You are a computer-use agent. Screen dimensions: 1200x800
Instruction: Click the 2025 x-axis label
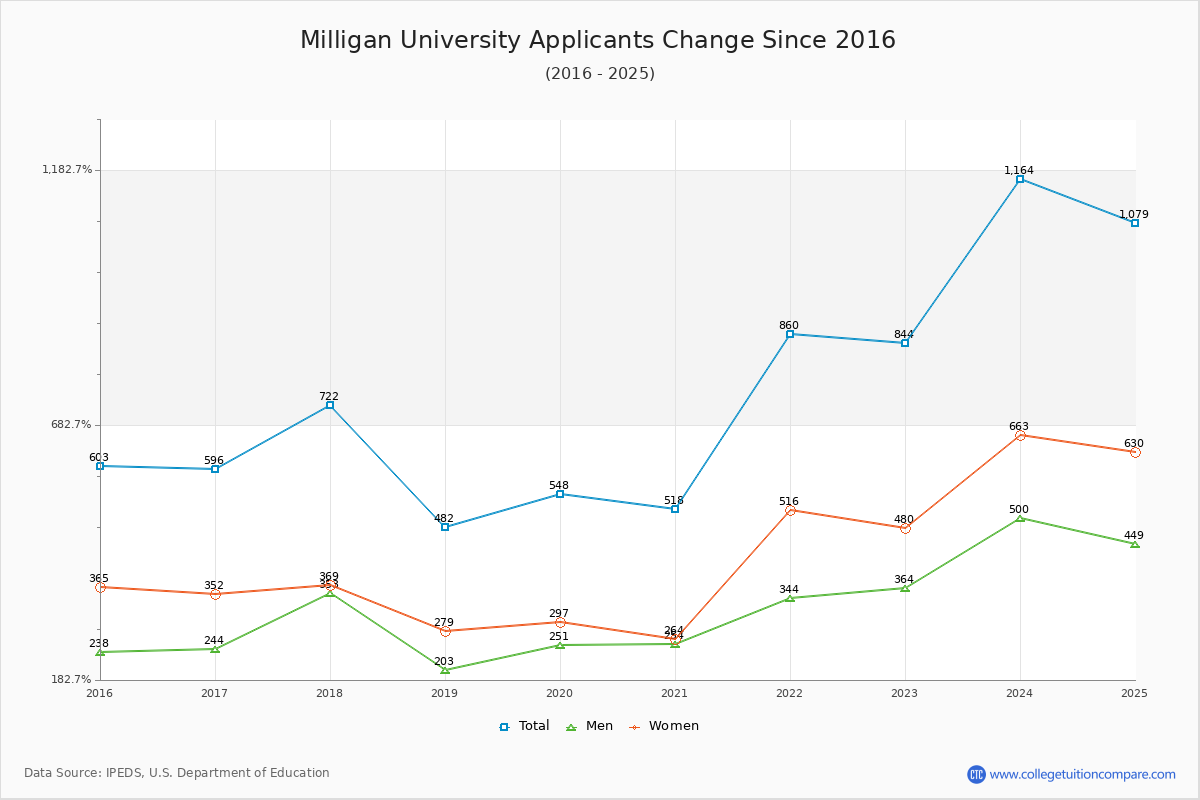[1135, 693]
